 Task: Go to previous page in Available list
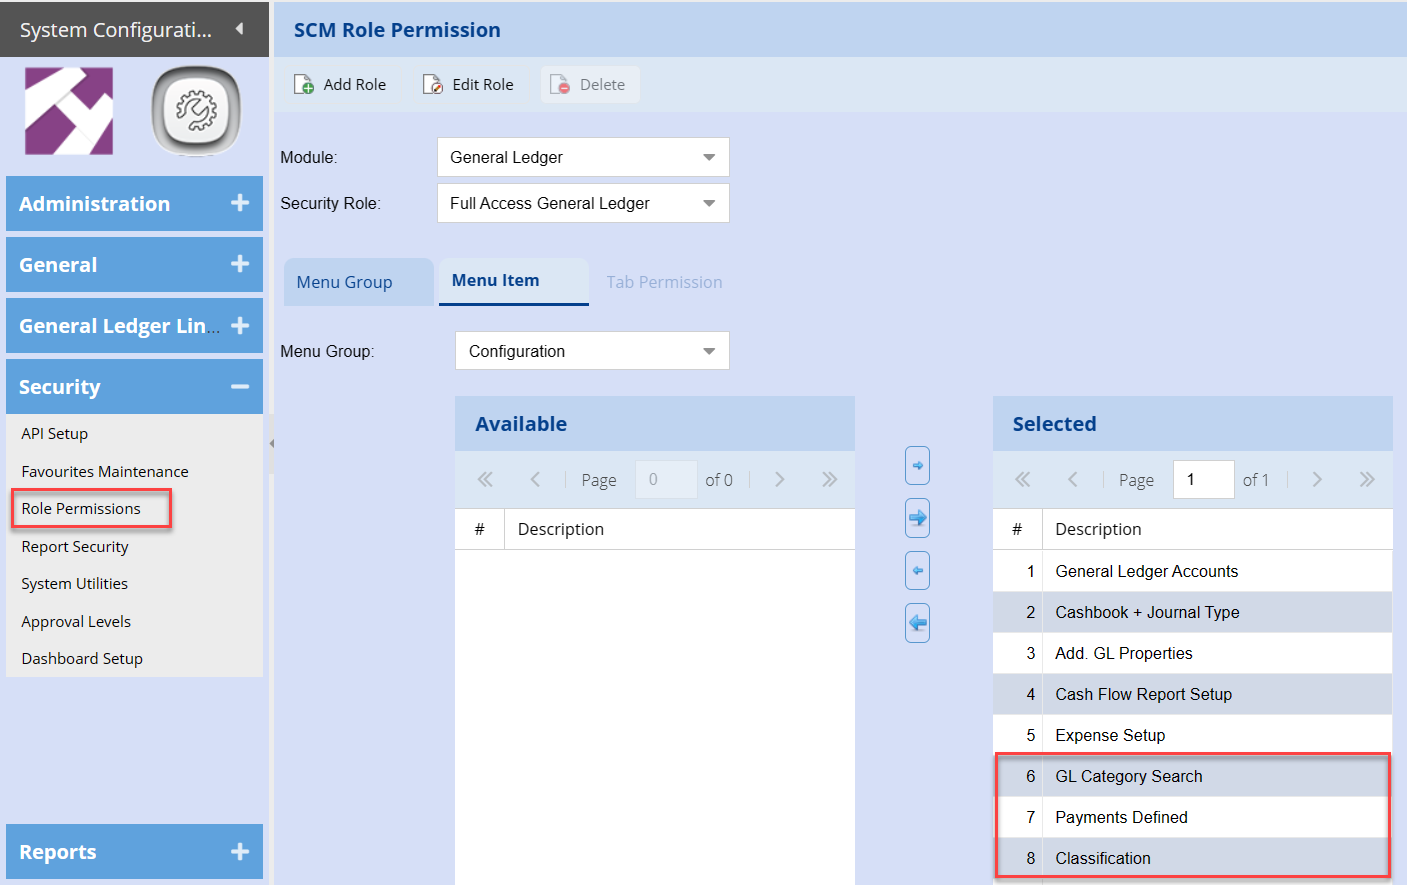pos(535,480)
